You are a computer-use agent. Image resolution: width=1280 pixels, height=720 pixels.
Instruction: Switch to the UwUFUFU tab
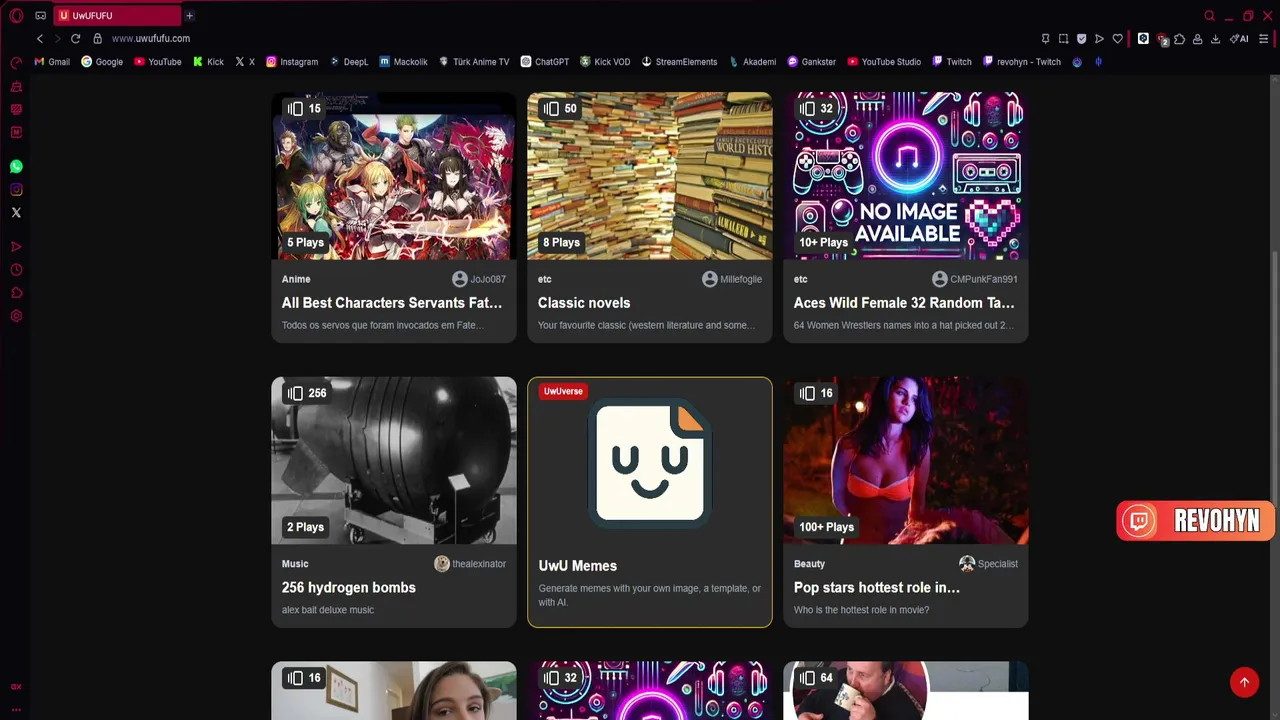pos(118,15)
